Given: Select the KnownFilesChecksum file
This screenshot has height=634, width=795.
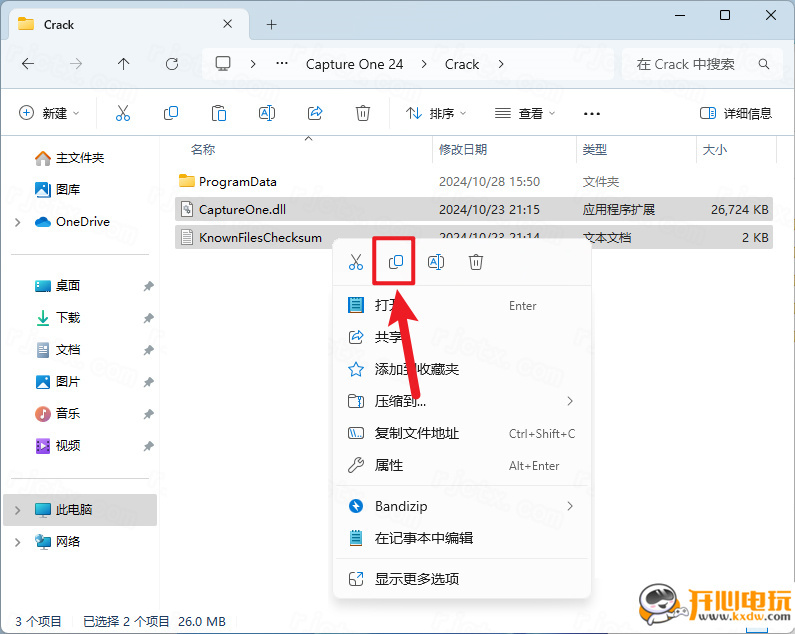Looking at the screenshot, I should coord(474,237).
